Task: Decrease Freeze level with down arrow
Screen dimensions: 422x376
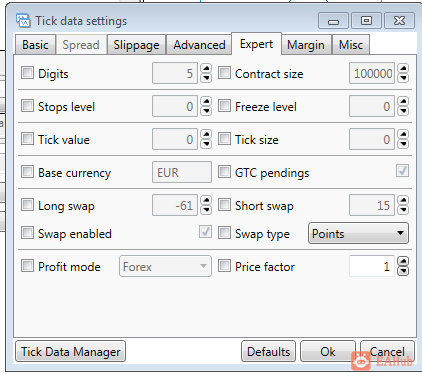Action: 403,111
